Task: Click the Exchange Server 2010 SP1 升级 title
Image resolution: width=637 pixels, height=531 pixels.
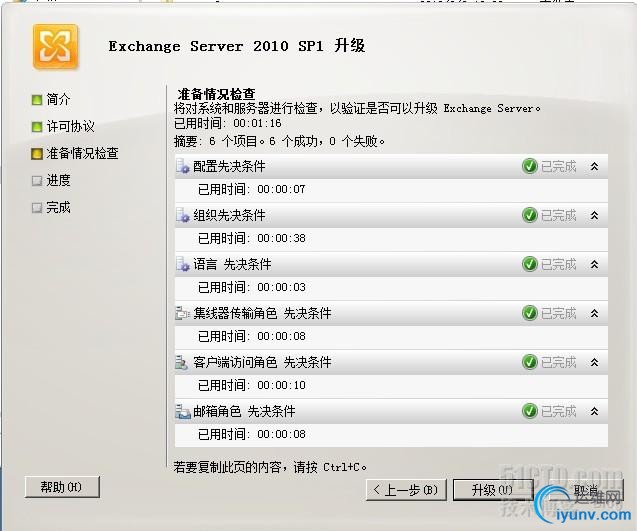Action: coord(237,46)
